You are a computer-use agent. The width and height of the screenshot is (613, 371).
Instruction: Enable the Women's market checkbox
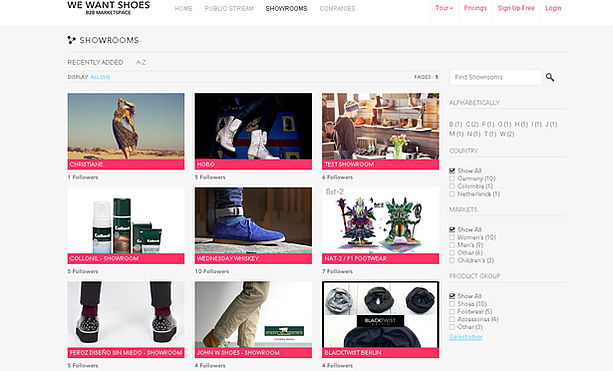pos(452,237)
